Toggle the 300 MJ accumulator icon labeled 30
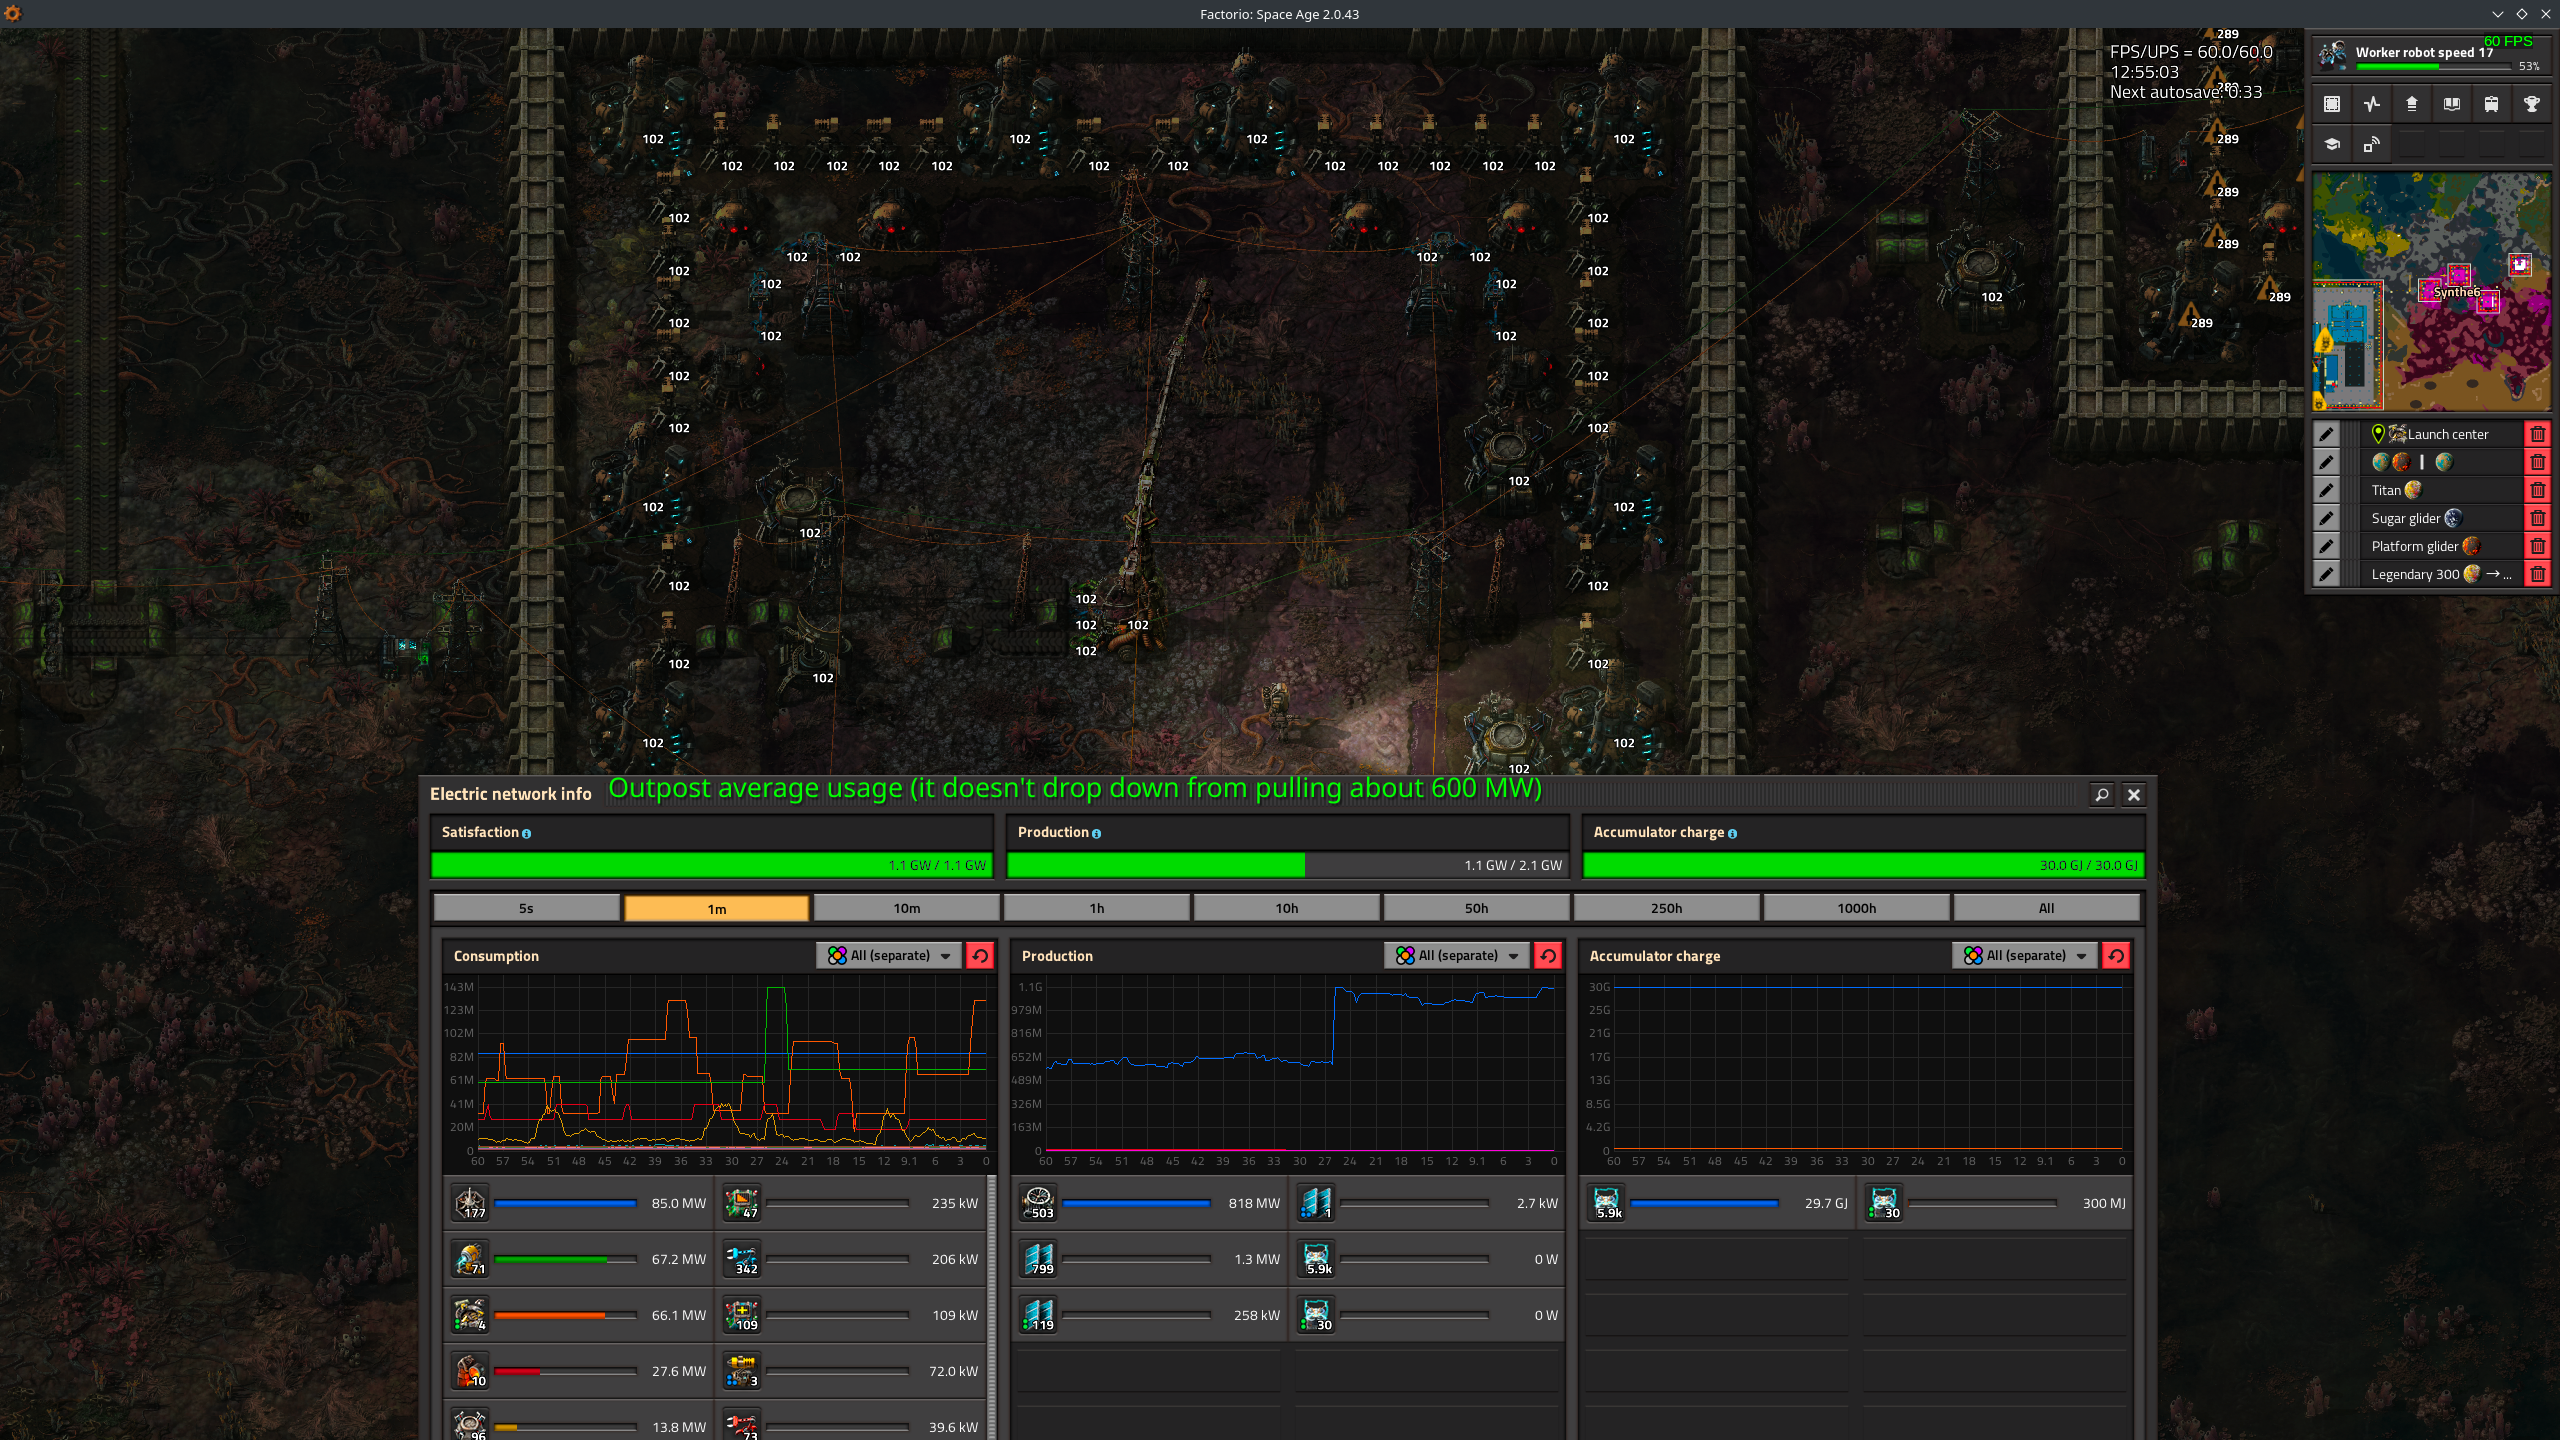The width and height of the screenshot is (2560, 1440). coord(1884,1203)
